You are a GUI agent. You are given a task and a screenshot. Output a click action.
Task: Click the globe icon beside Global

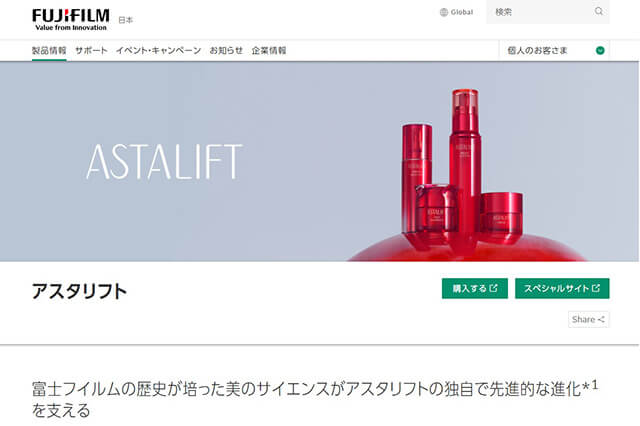444,12
